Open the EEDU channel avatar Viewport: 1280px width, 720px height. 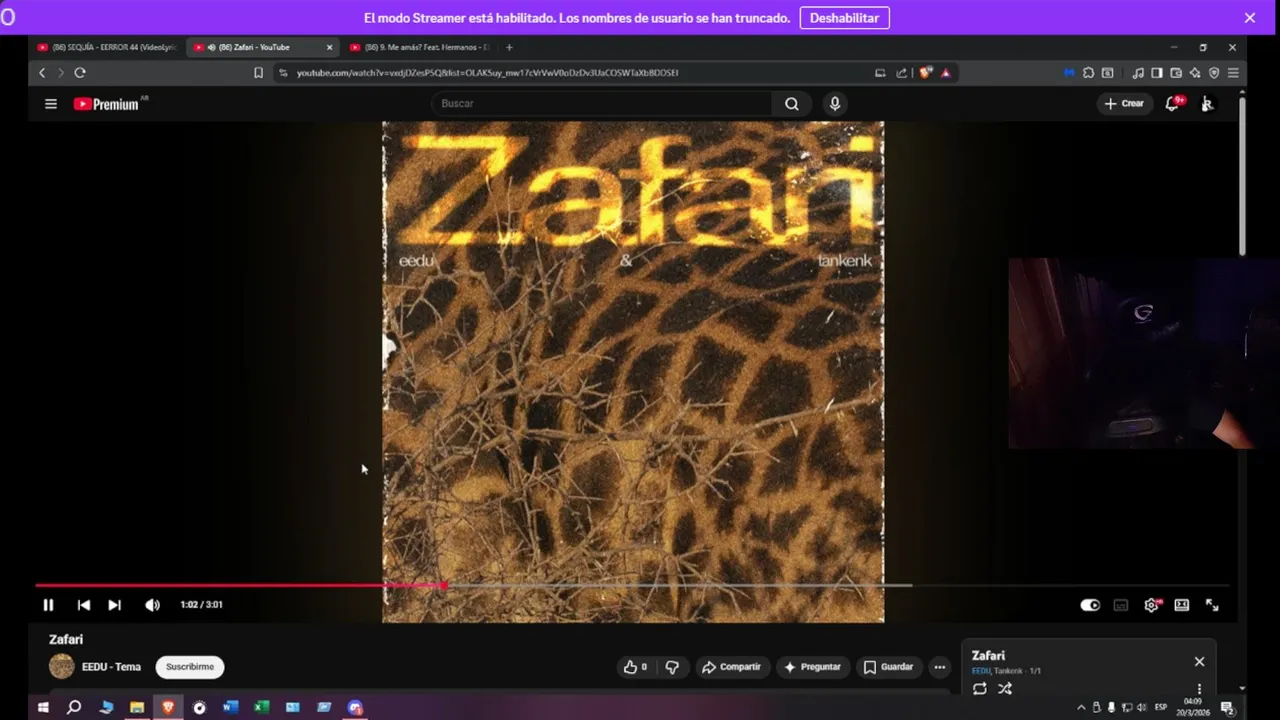coord(62,666)
